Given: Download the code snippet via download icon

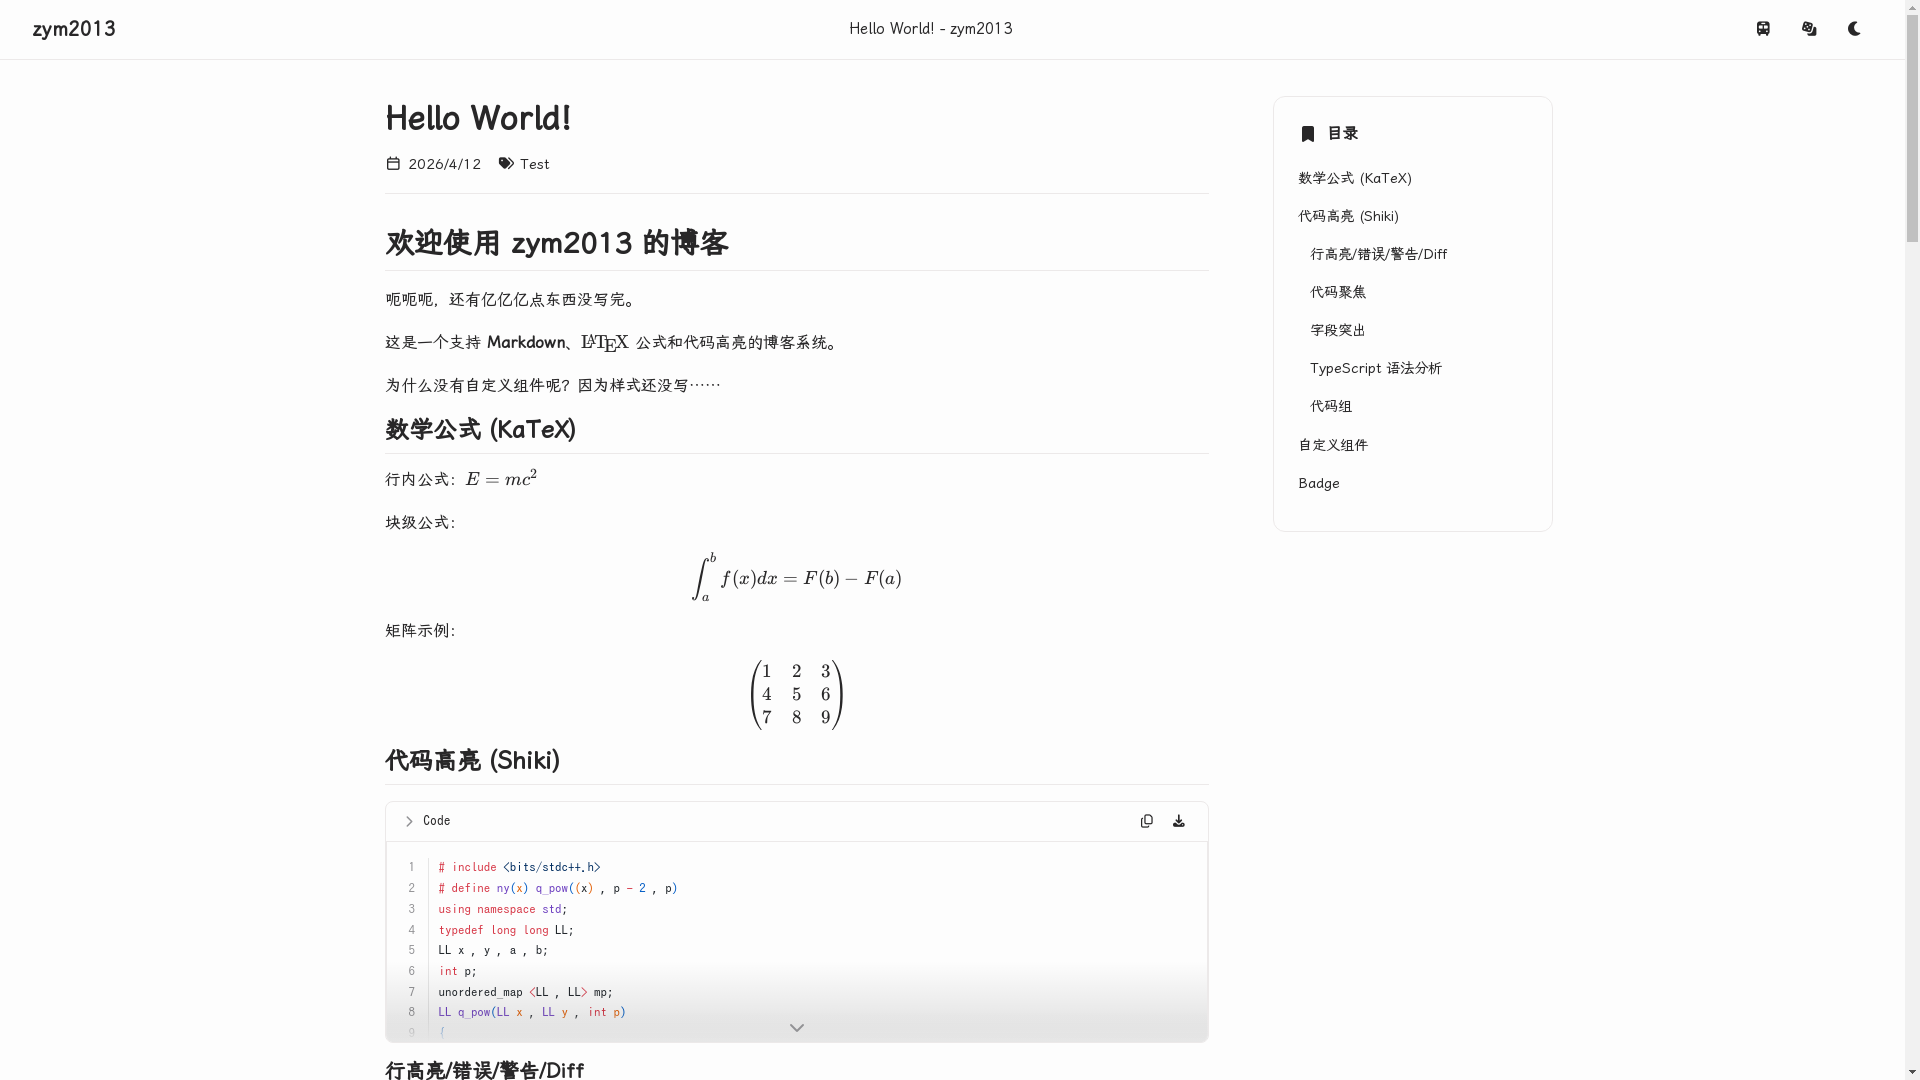Looking at the screenshot, I should pos(1179,821).
